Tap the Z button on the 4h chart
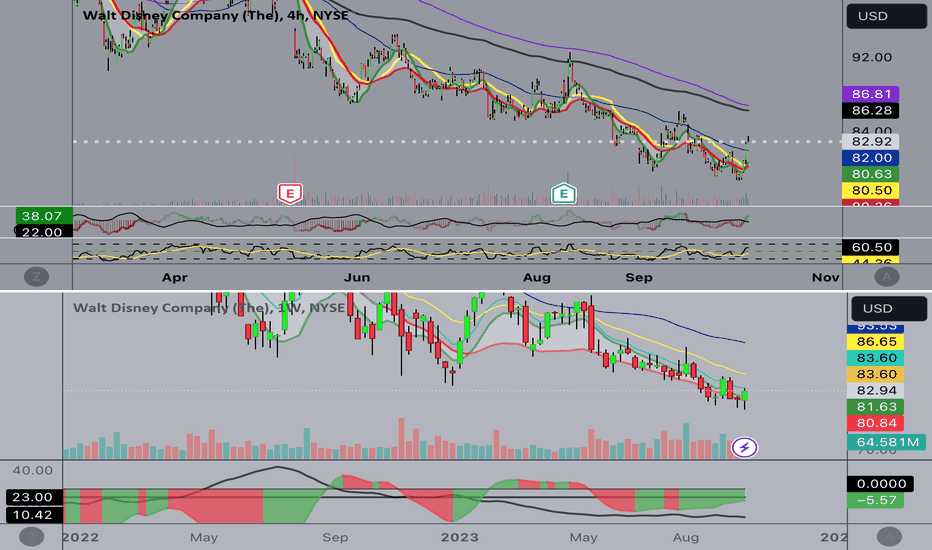This screenshot has height=550, width=932. 36,276
